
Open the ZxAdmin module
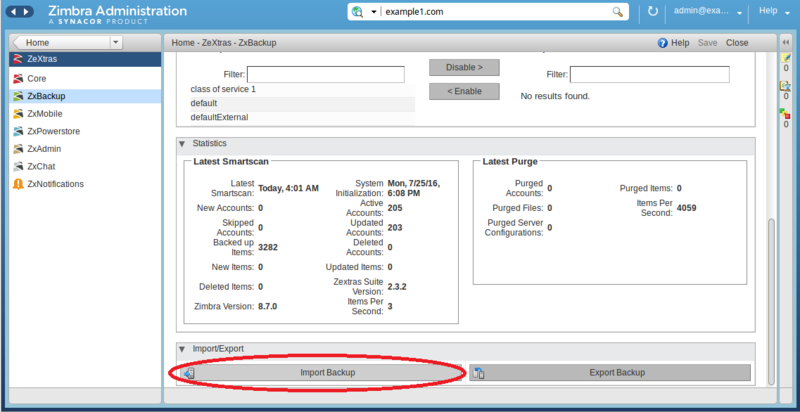(x=85, y=149)
